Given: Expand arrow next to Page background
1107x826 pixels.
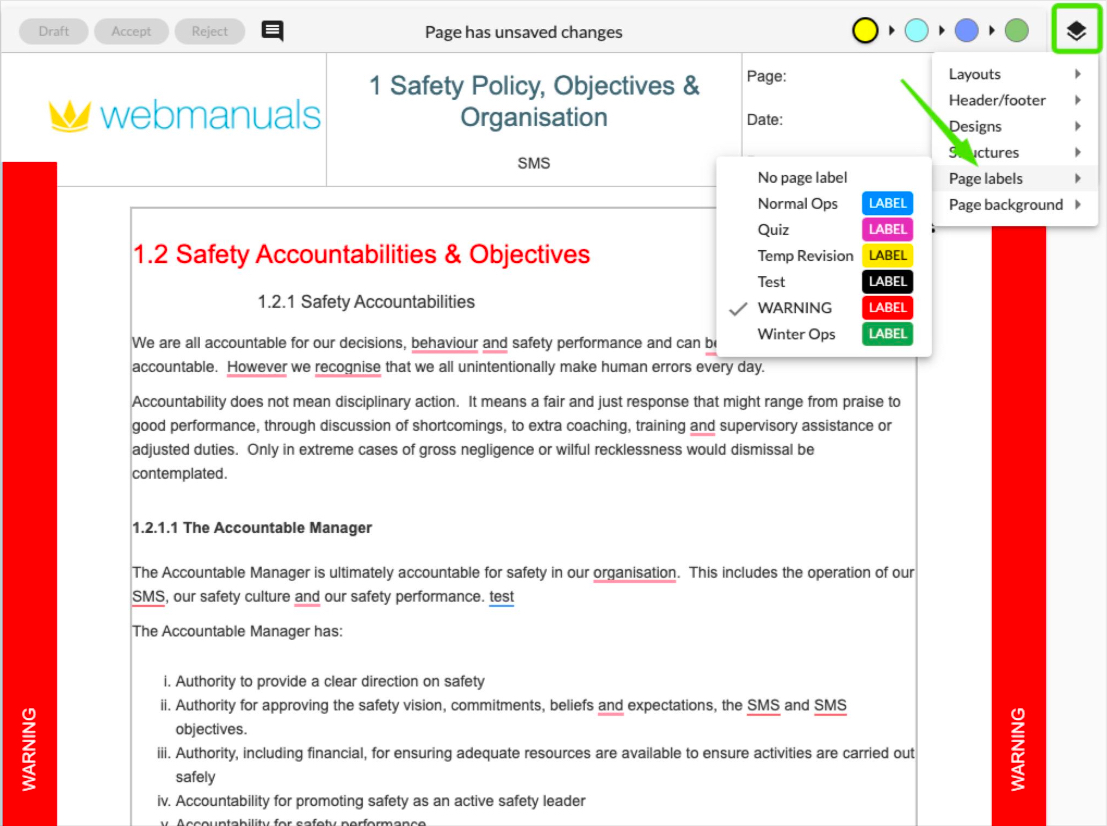Looking at the screenshot, I should point(1078,205).
